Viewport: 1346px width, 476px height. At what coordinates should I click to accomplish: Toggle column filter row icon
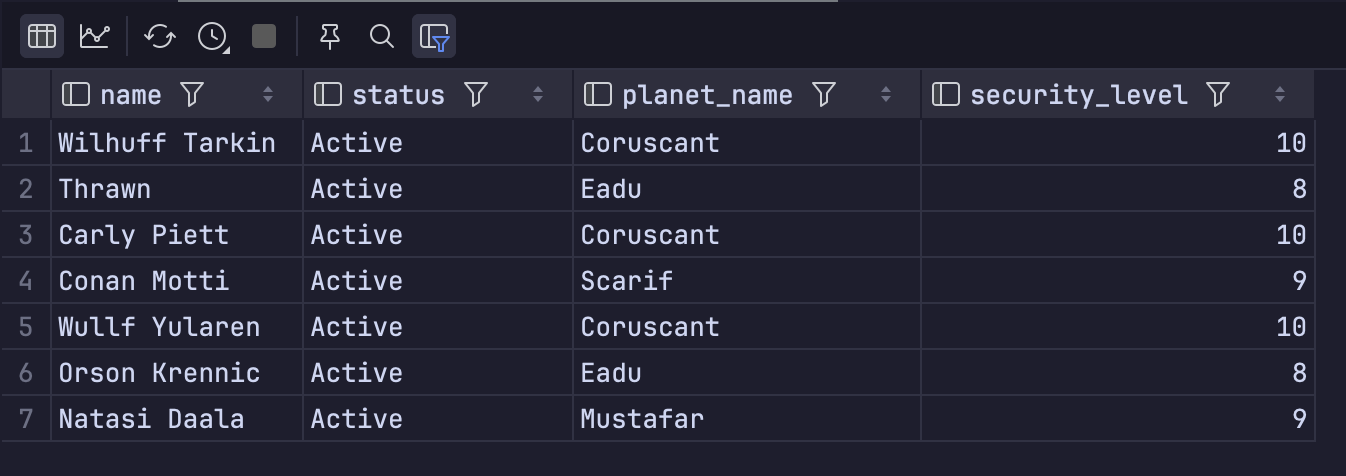tap(434, 37)
